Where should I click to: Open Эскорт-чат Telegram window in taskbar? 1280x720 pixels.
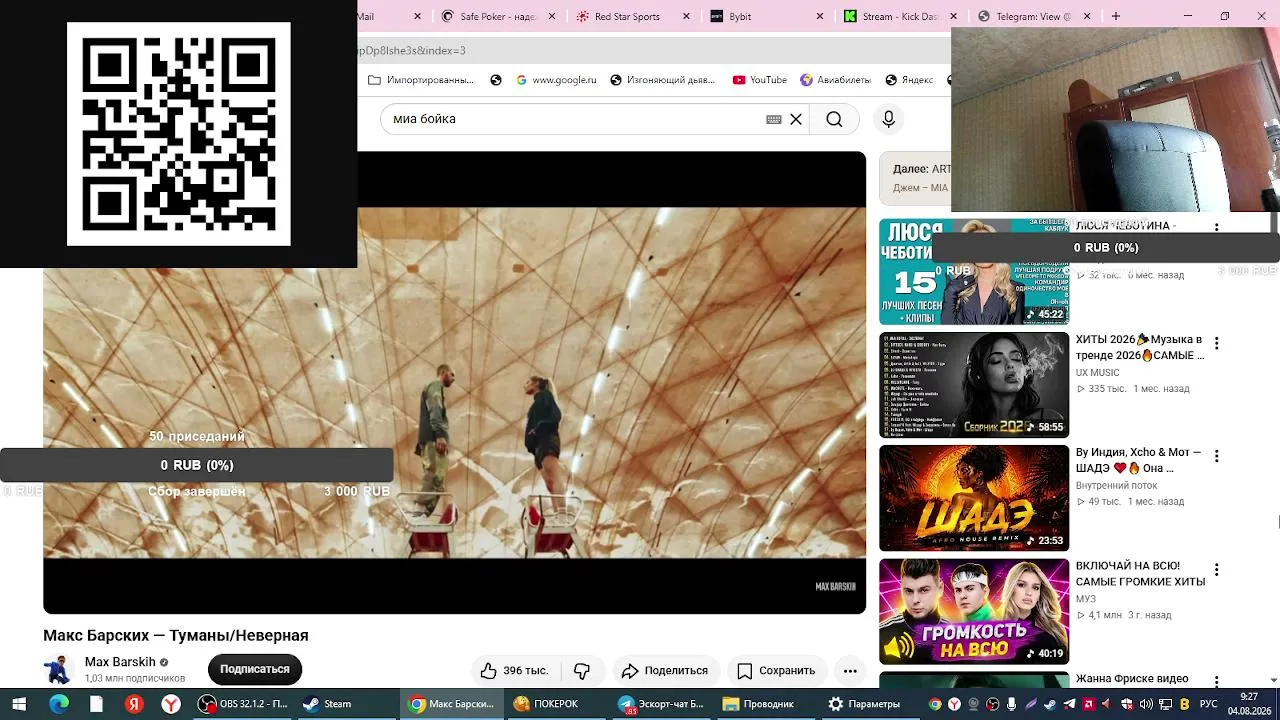tap(661, 704)
